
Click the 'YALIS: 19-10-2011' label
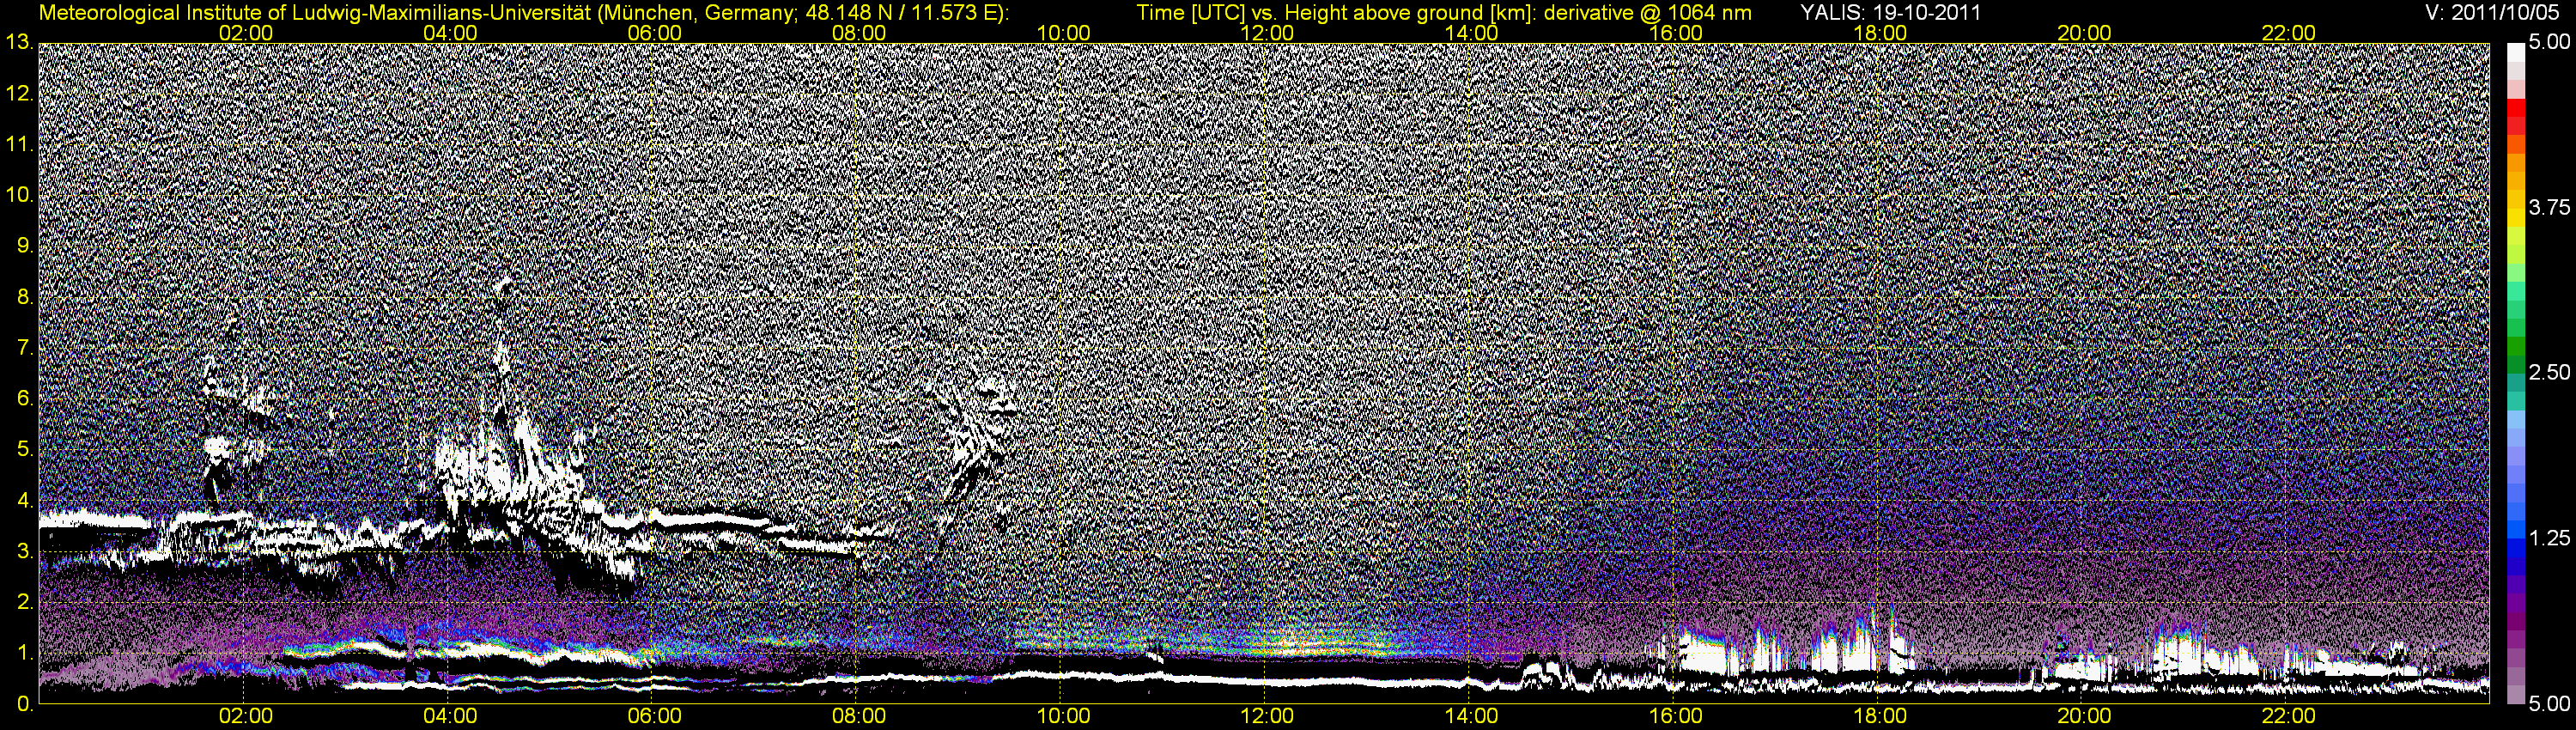(x=1890, y=13)
